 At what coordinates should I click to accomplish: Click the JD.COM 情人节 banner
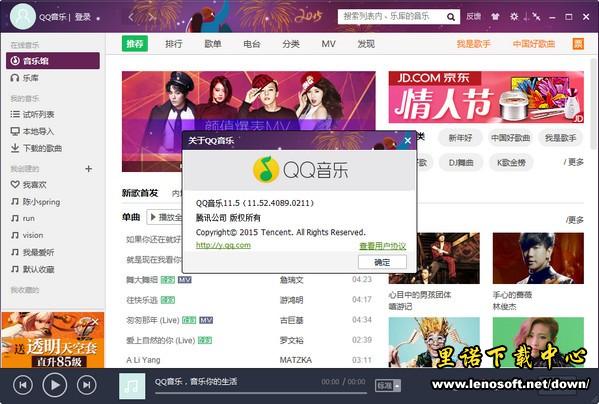pos(486,97)
